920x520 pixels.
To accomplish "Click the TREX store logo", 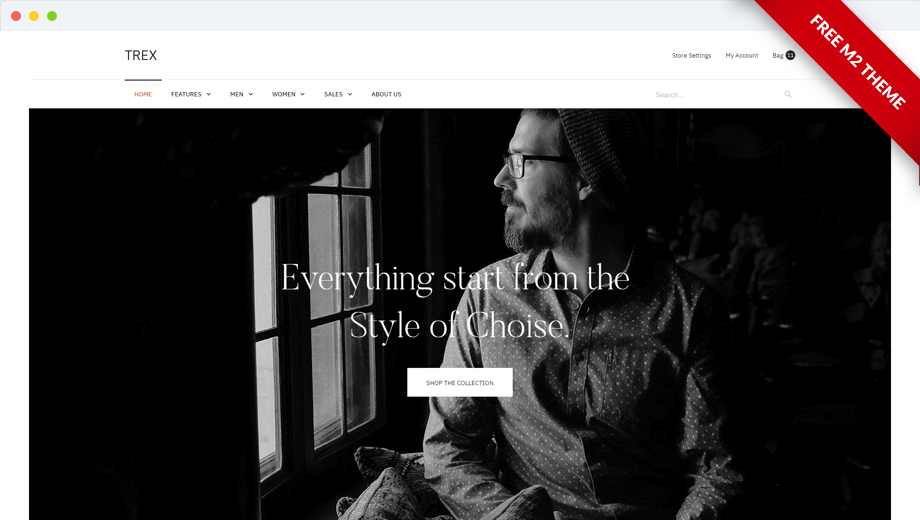I will pyautogui.click(x=141, y=55).
